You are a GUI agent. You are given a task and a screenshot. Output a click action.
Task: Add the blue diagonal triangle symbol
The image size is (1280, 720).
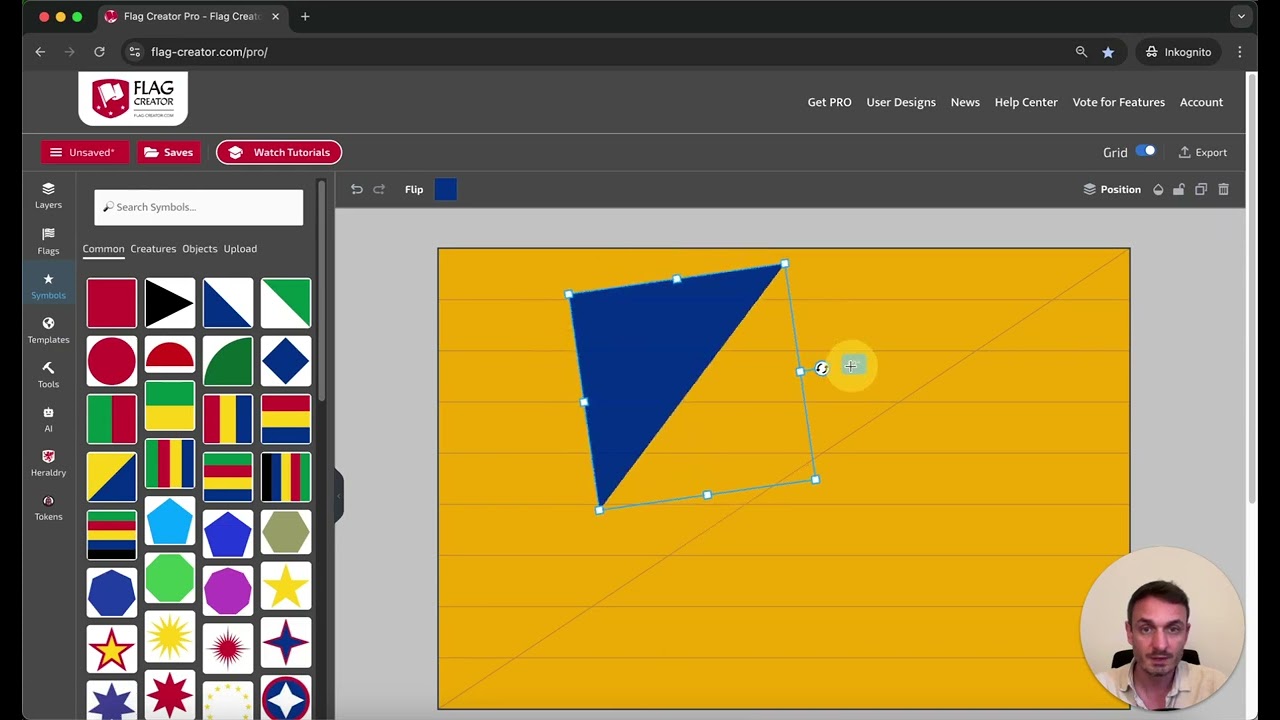[x=227, y=303]
